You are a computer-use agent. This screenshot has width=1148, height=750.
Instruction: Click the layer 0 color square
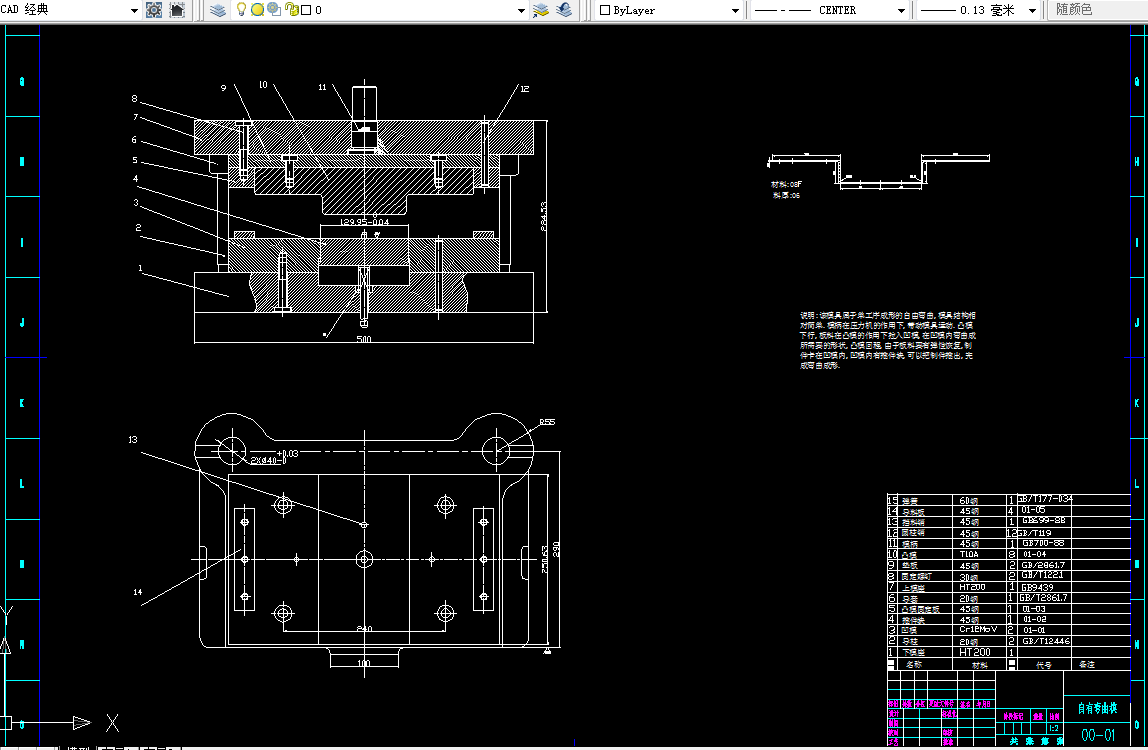tap(306, 10)
